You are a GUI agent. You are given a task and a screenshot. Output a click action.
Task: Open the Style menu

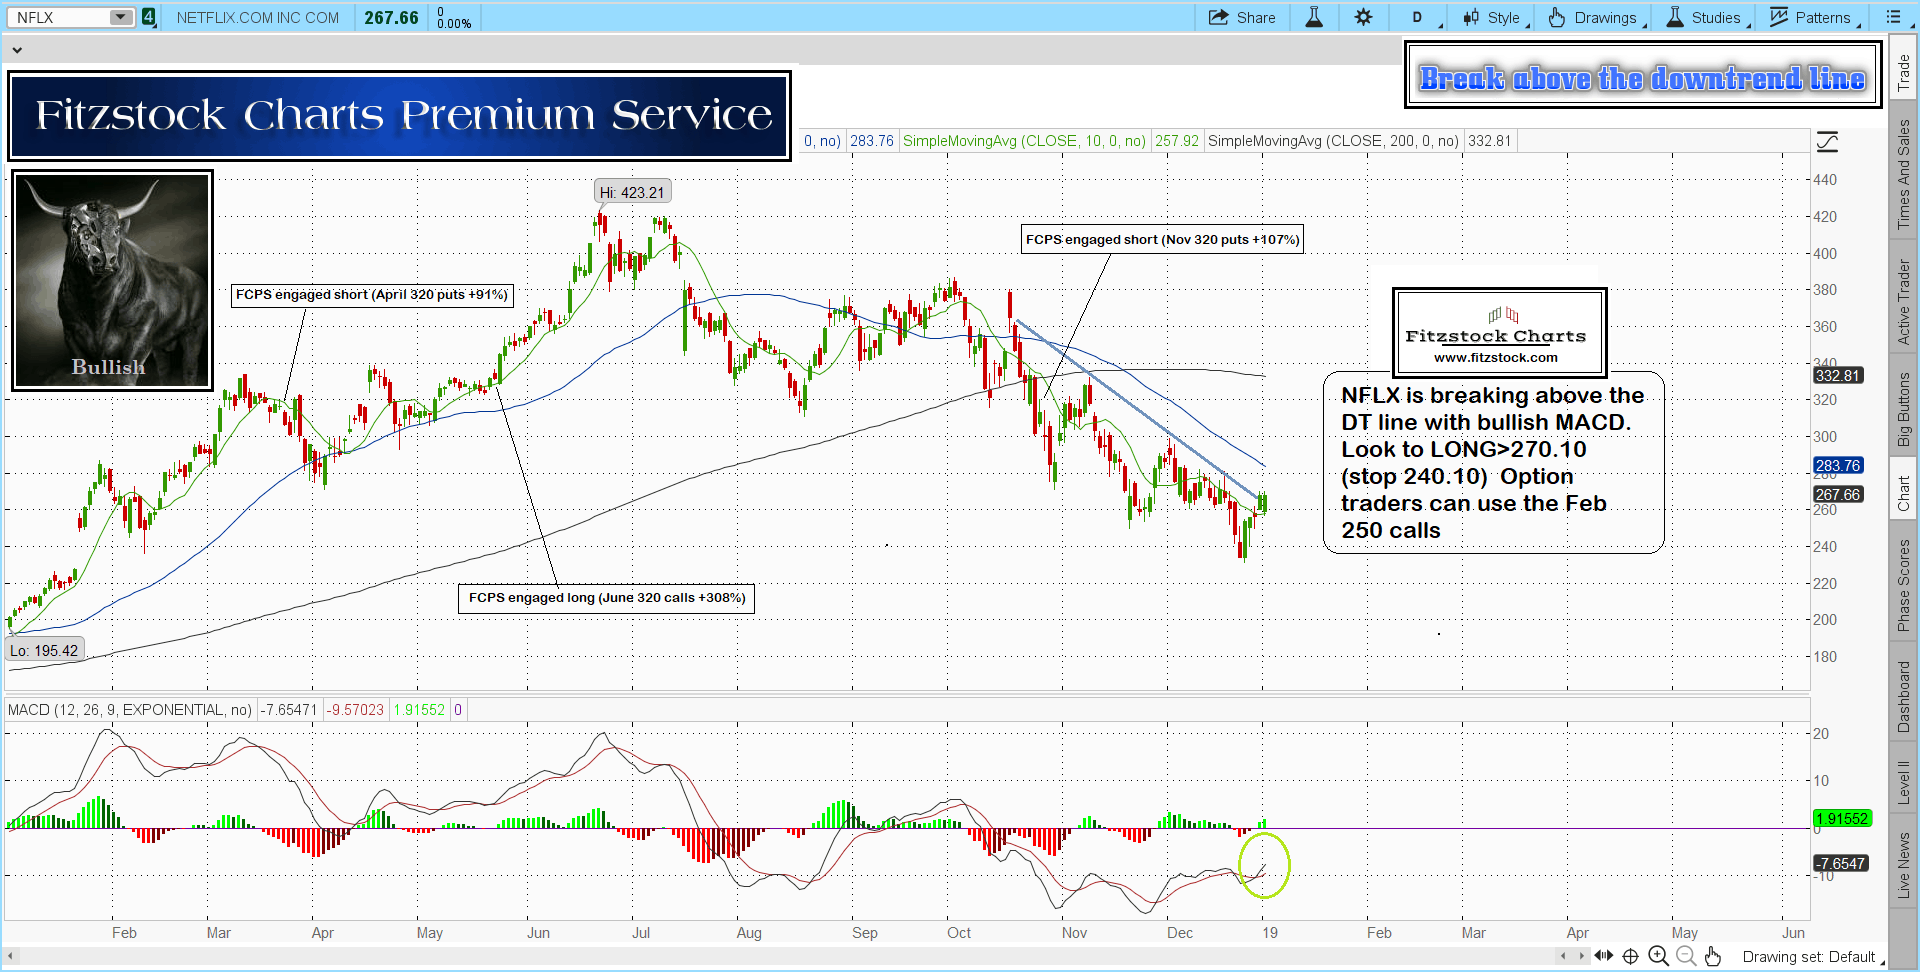coord(1492,18)
